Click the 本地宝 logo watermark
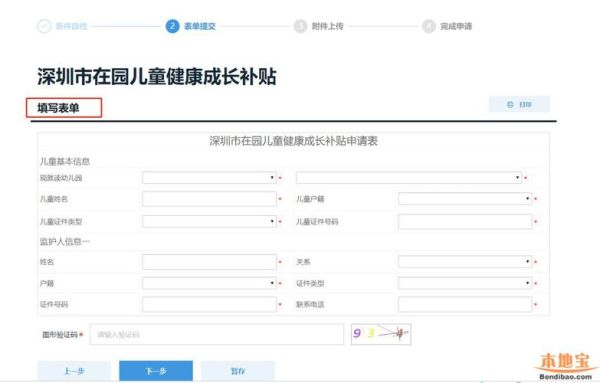Viewport: 600px width, 383px height. pyautogui.click(x=565, y=366)
